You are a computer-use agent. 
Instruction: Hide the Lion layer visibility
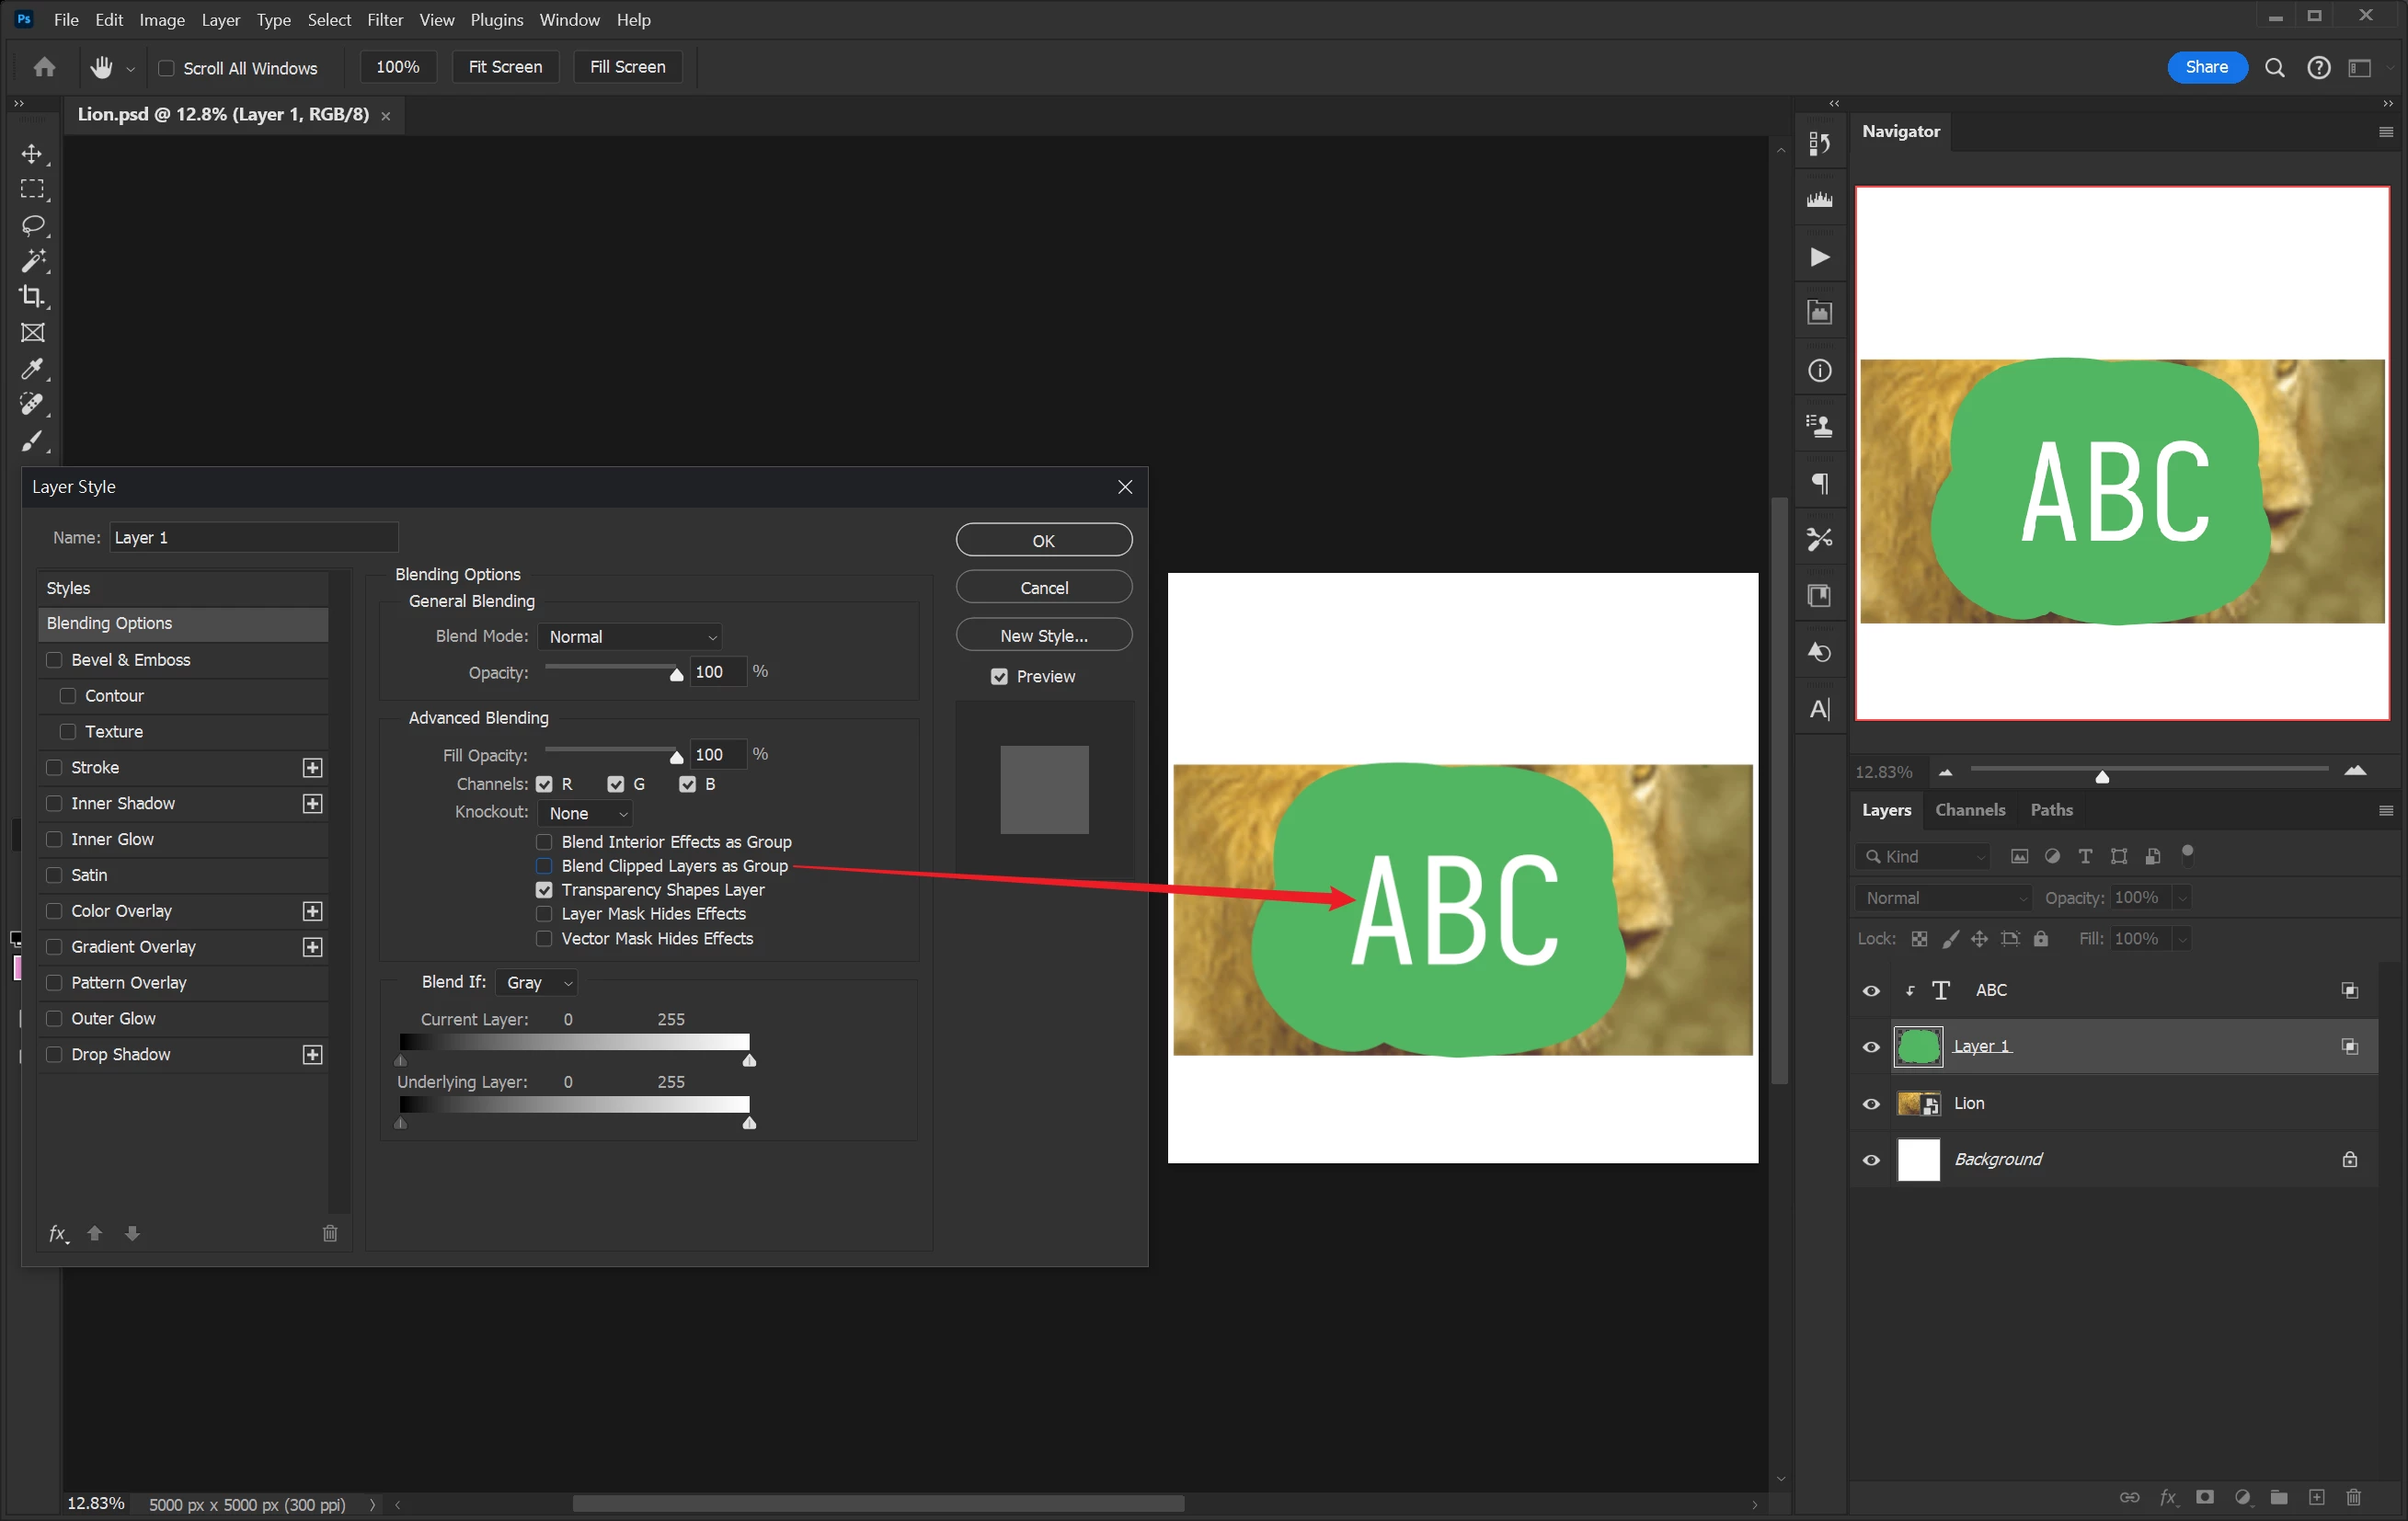[1871, 1104]
